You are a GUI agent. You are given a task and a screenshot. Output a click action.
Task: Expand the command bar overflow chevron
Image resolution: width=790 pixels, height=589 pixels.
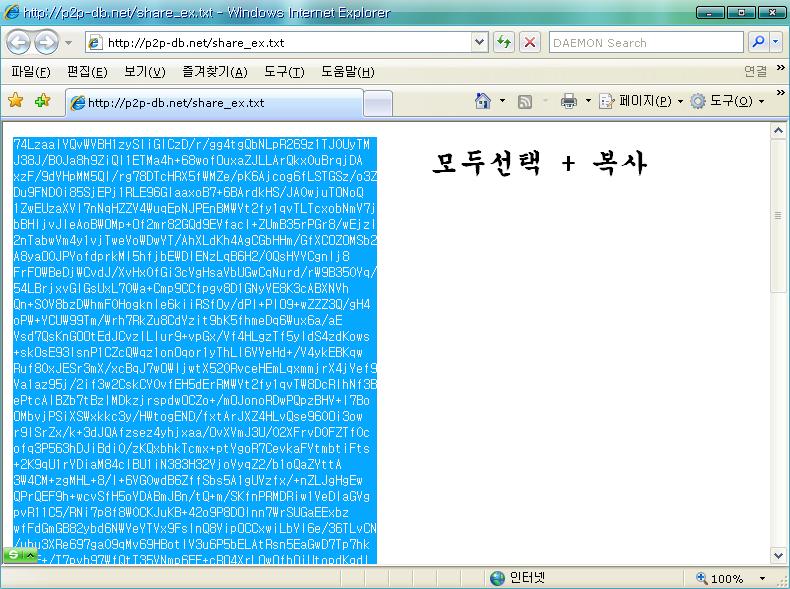[780, 92]
